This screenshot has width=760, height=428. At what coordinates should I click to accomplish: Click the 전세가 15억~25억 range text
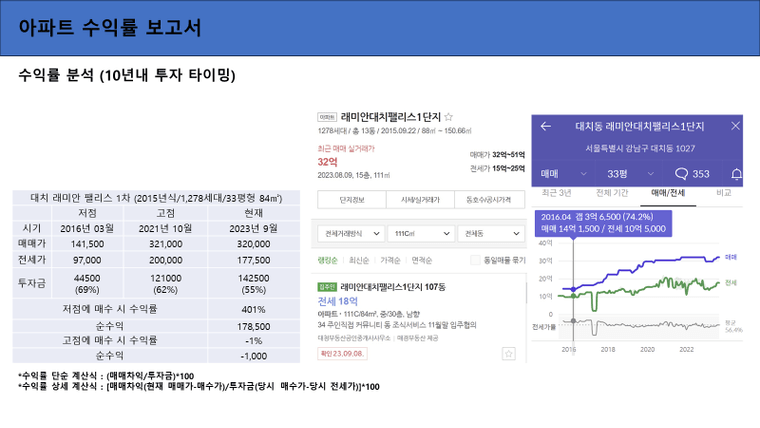(x=497, y=168)
